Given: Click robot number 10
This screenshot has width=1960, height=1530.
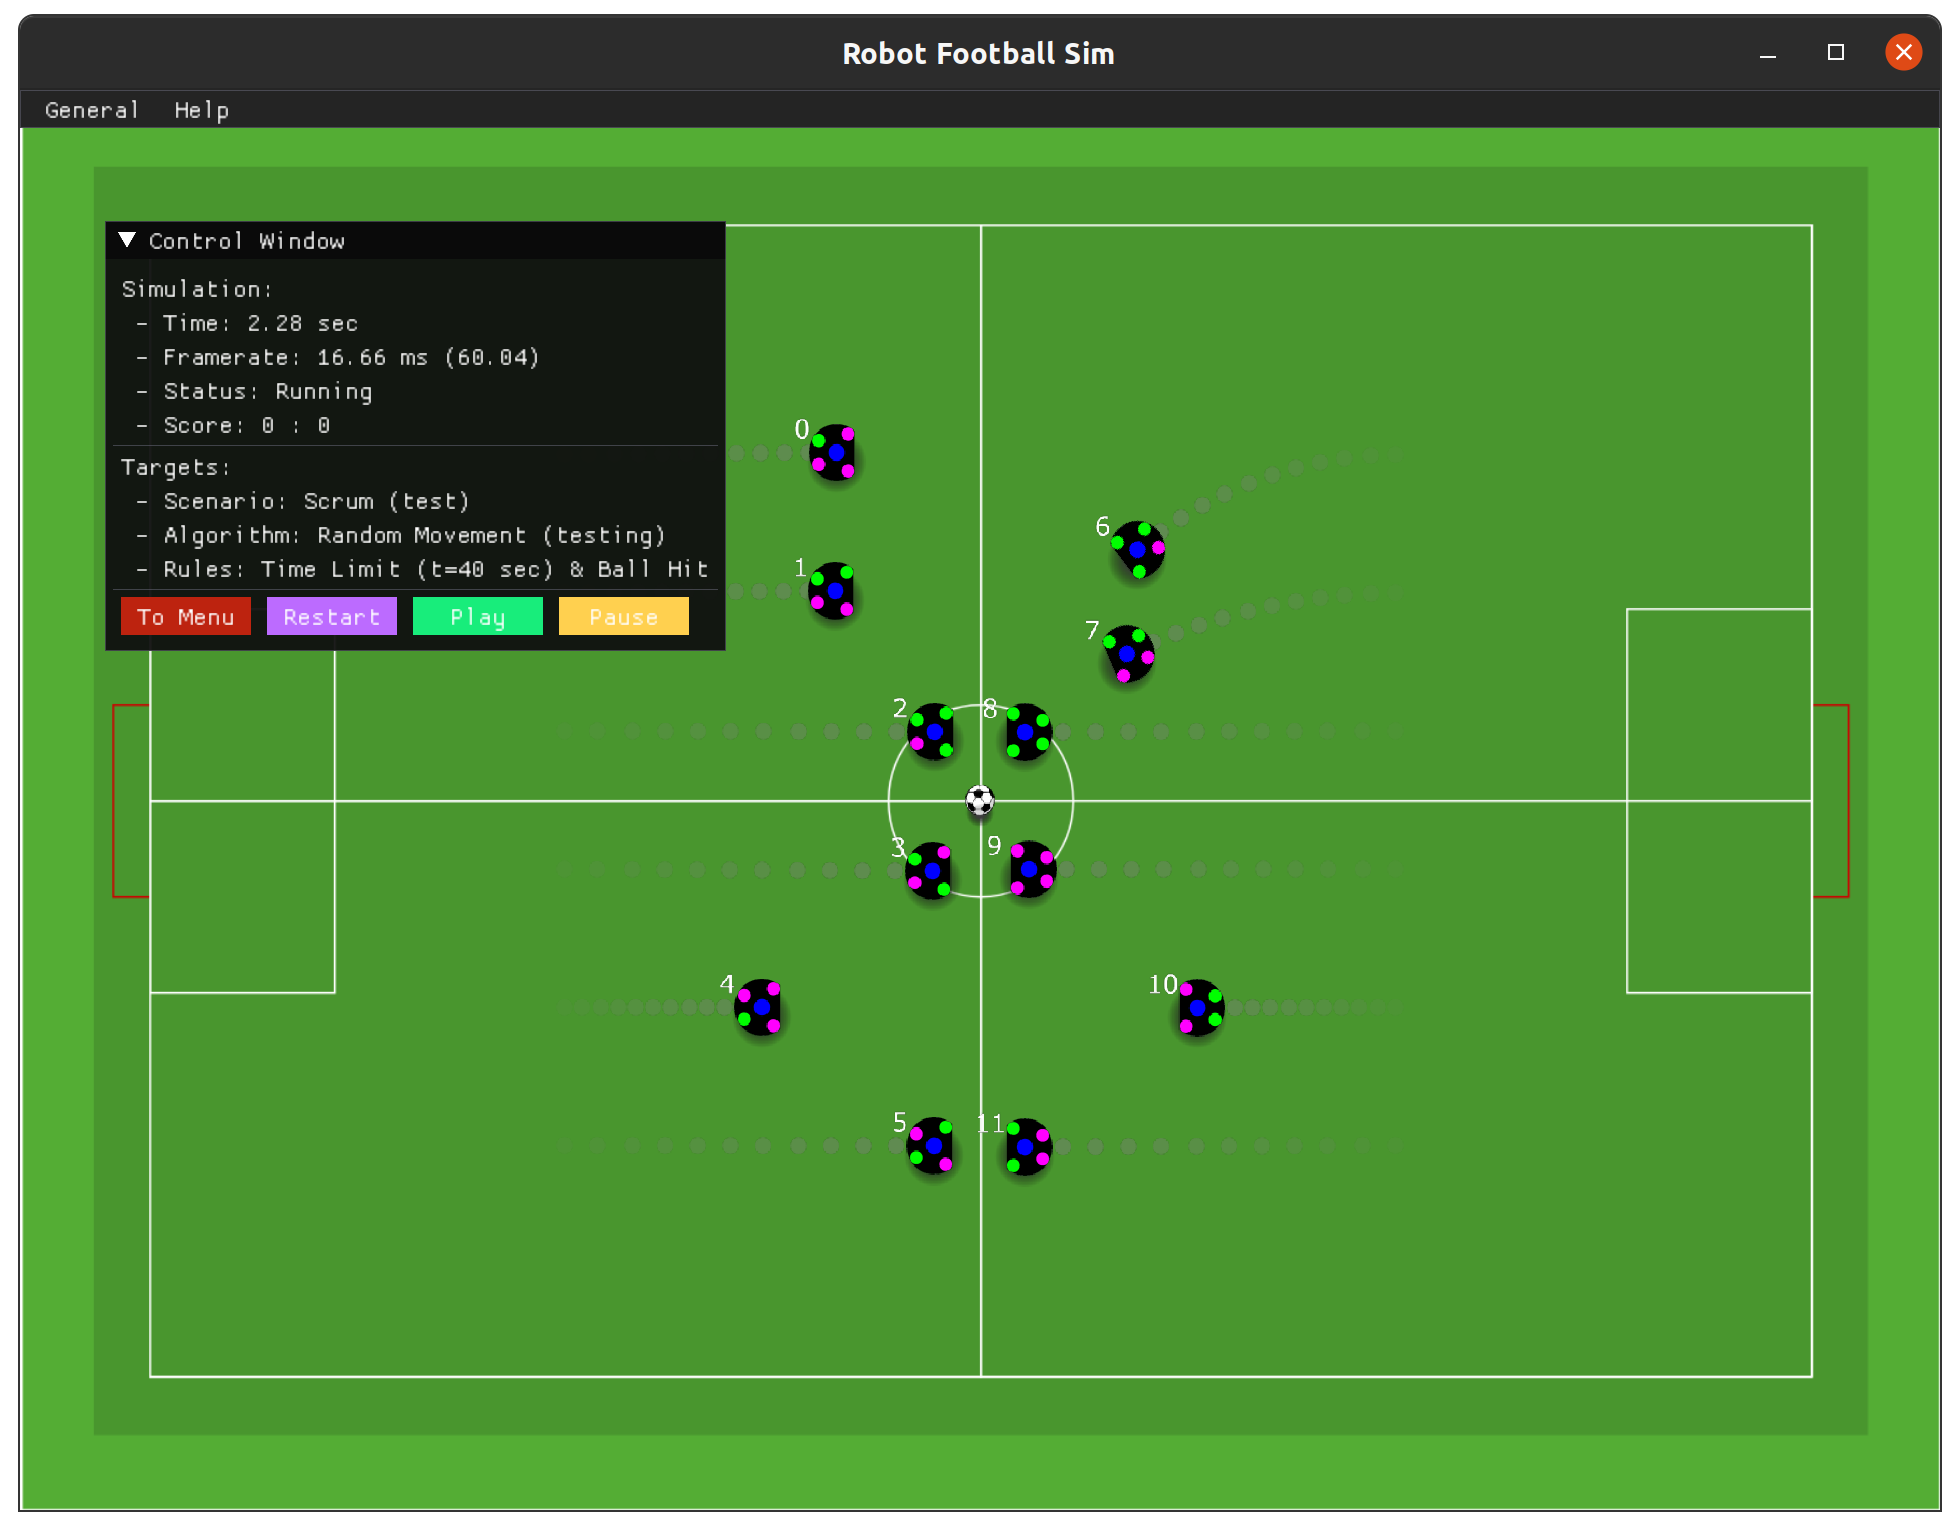Looking at the screenshot, I should pyautogui.click(x=1199, y=1007).
